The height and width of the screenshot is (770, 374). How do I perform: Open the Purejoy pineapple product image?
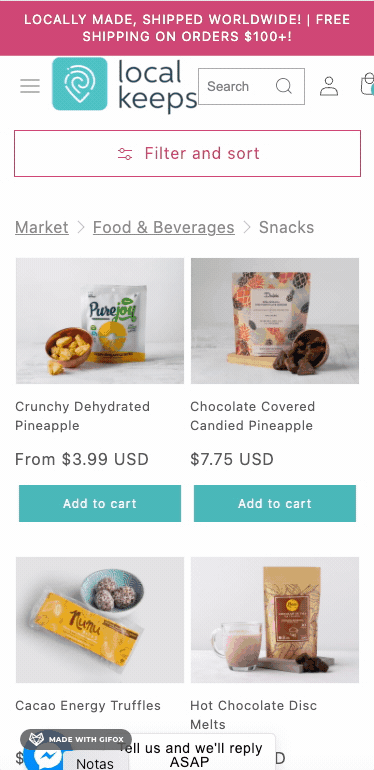point(100,321)
